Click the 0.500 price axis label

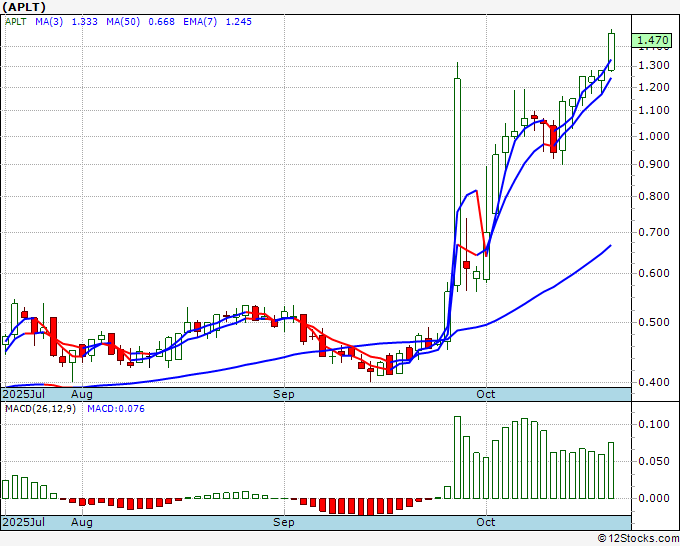654,323
